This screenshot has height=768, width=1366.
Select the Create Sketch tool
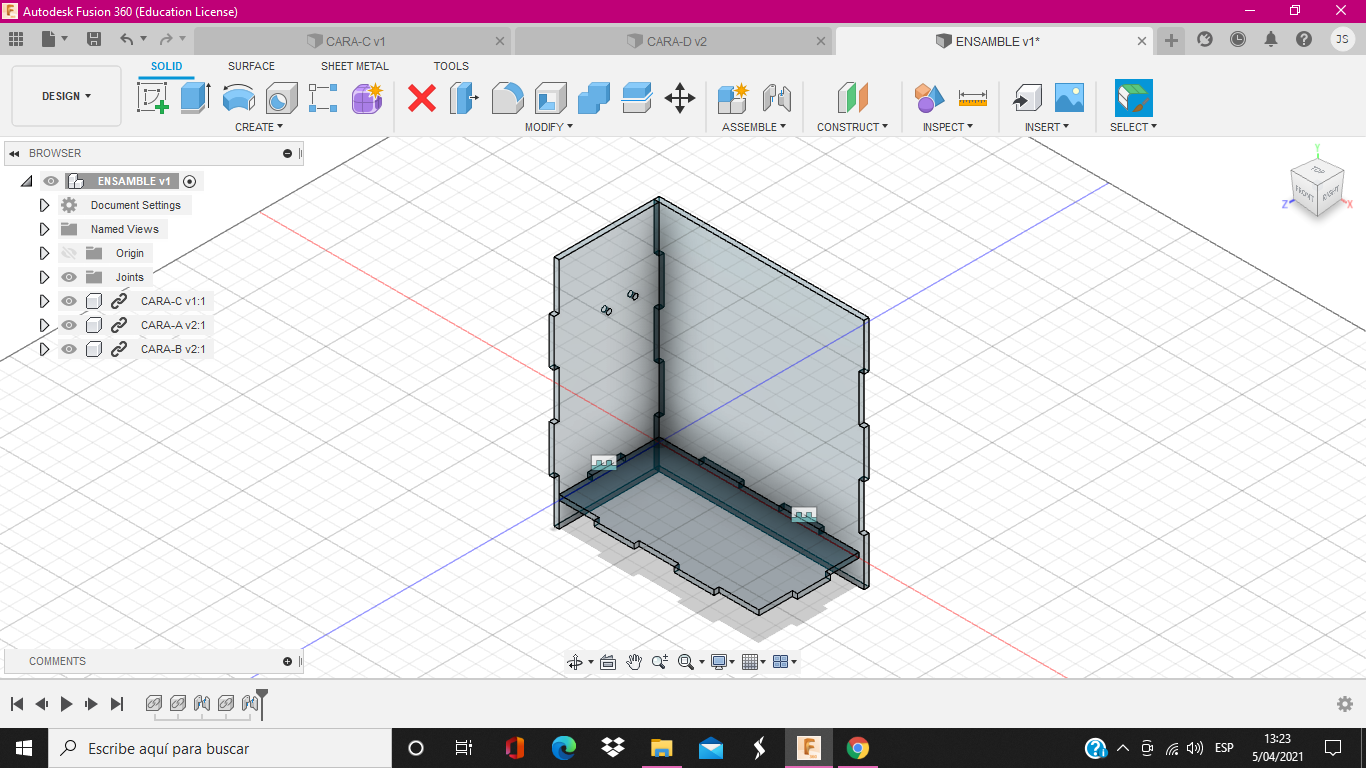(x=153, y=98)
